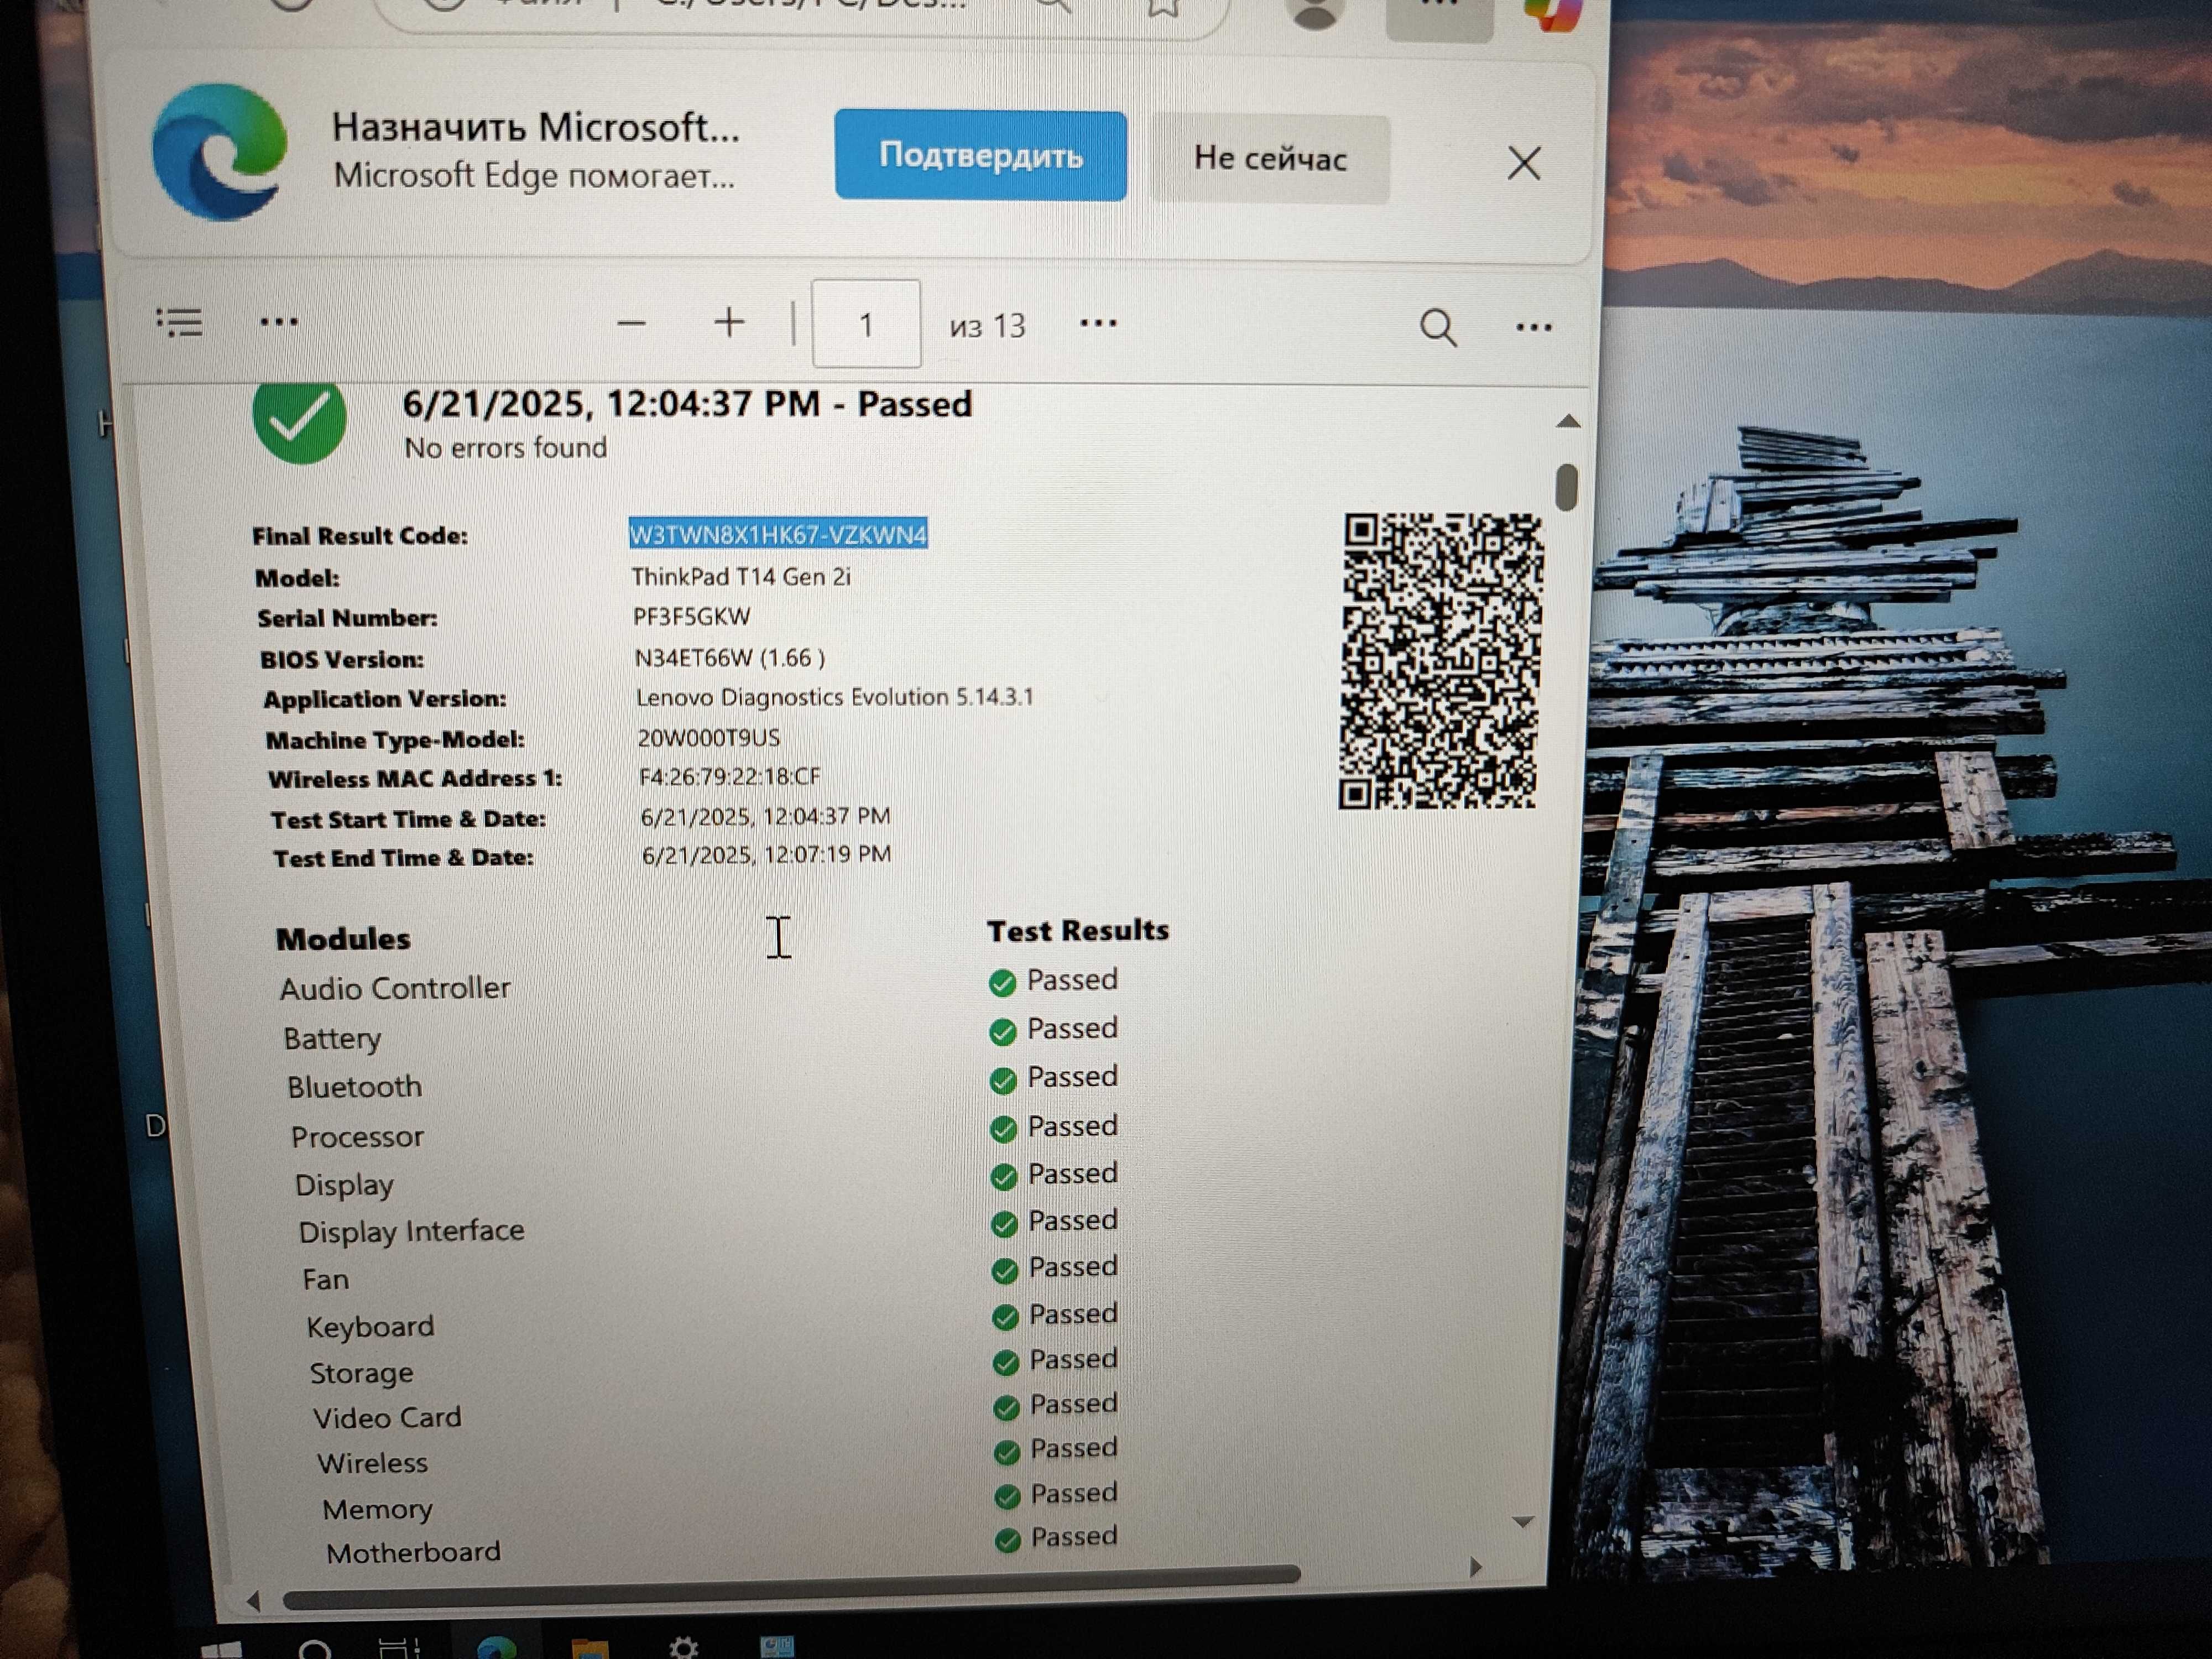The height and width of the screenshot is (1659, 2212).
Task: Open the more options dots beside contents icon
Action: (279, 322)
